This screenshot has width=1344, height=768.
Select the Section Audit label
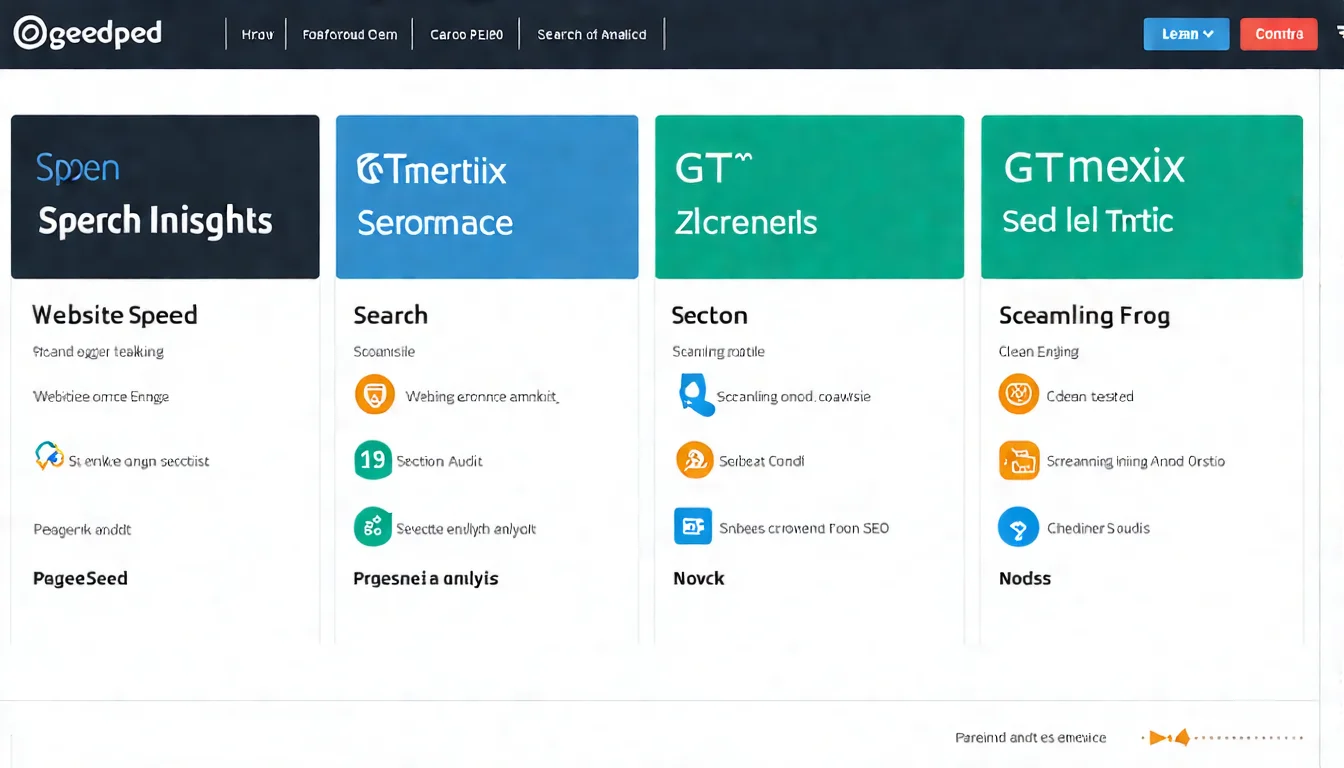coord(439,461)
